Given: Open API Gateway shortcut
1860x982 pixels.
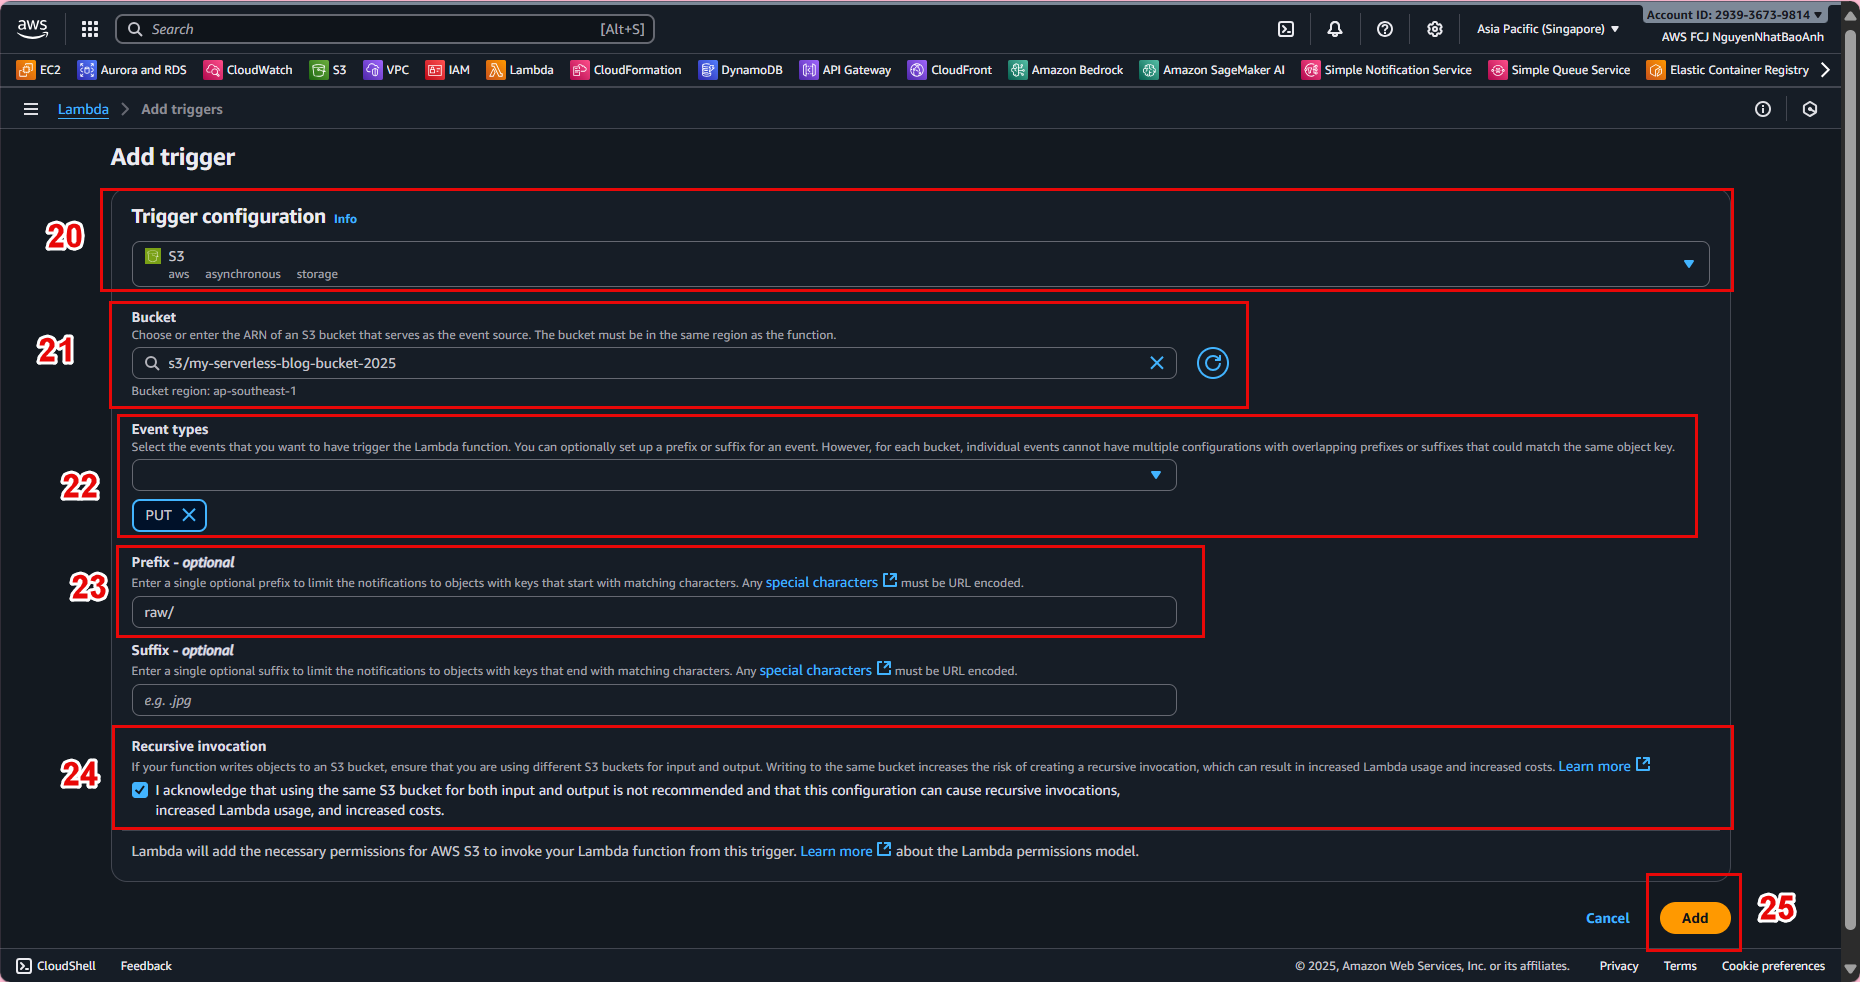Looking at the screenshot, I should point(846,70).
